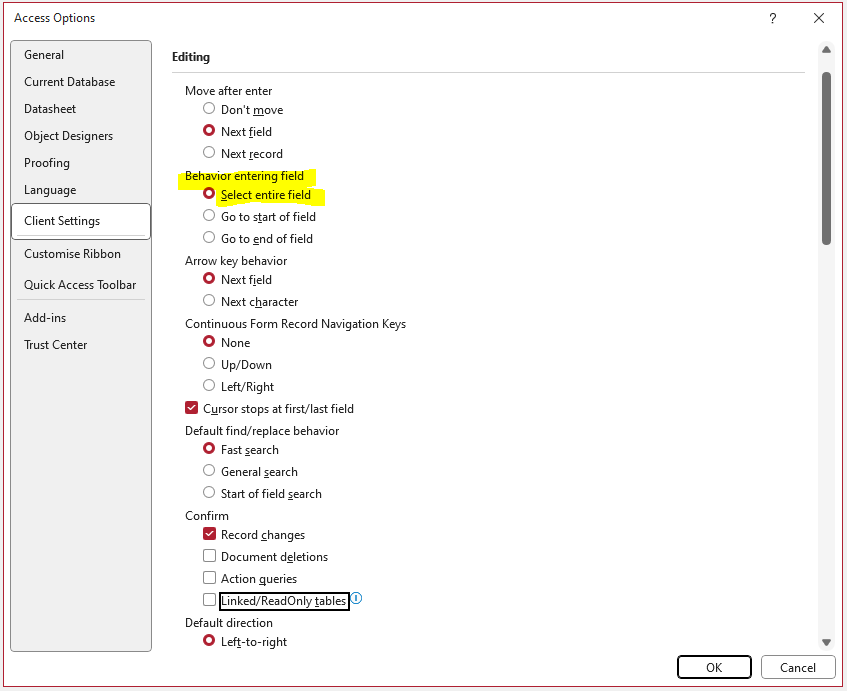The height and width of the screenshot is (691, 847).
Task: Switch to the Trust Center category
Action: point(56,345)
